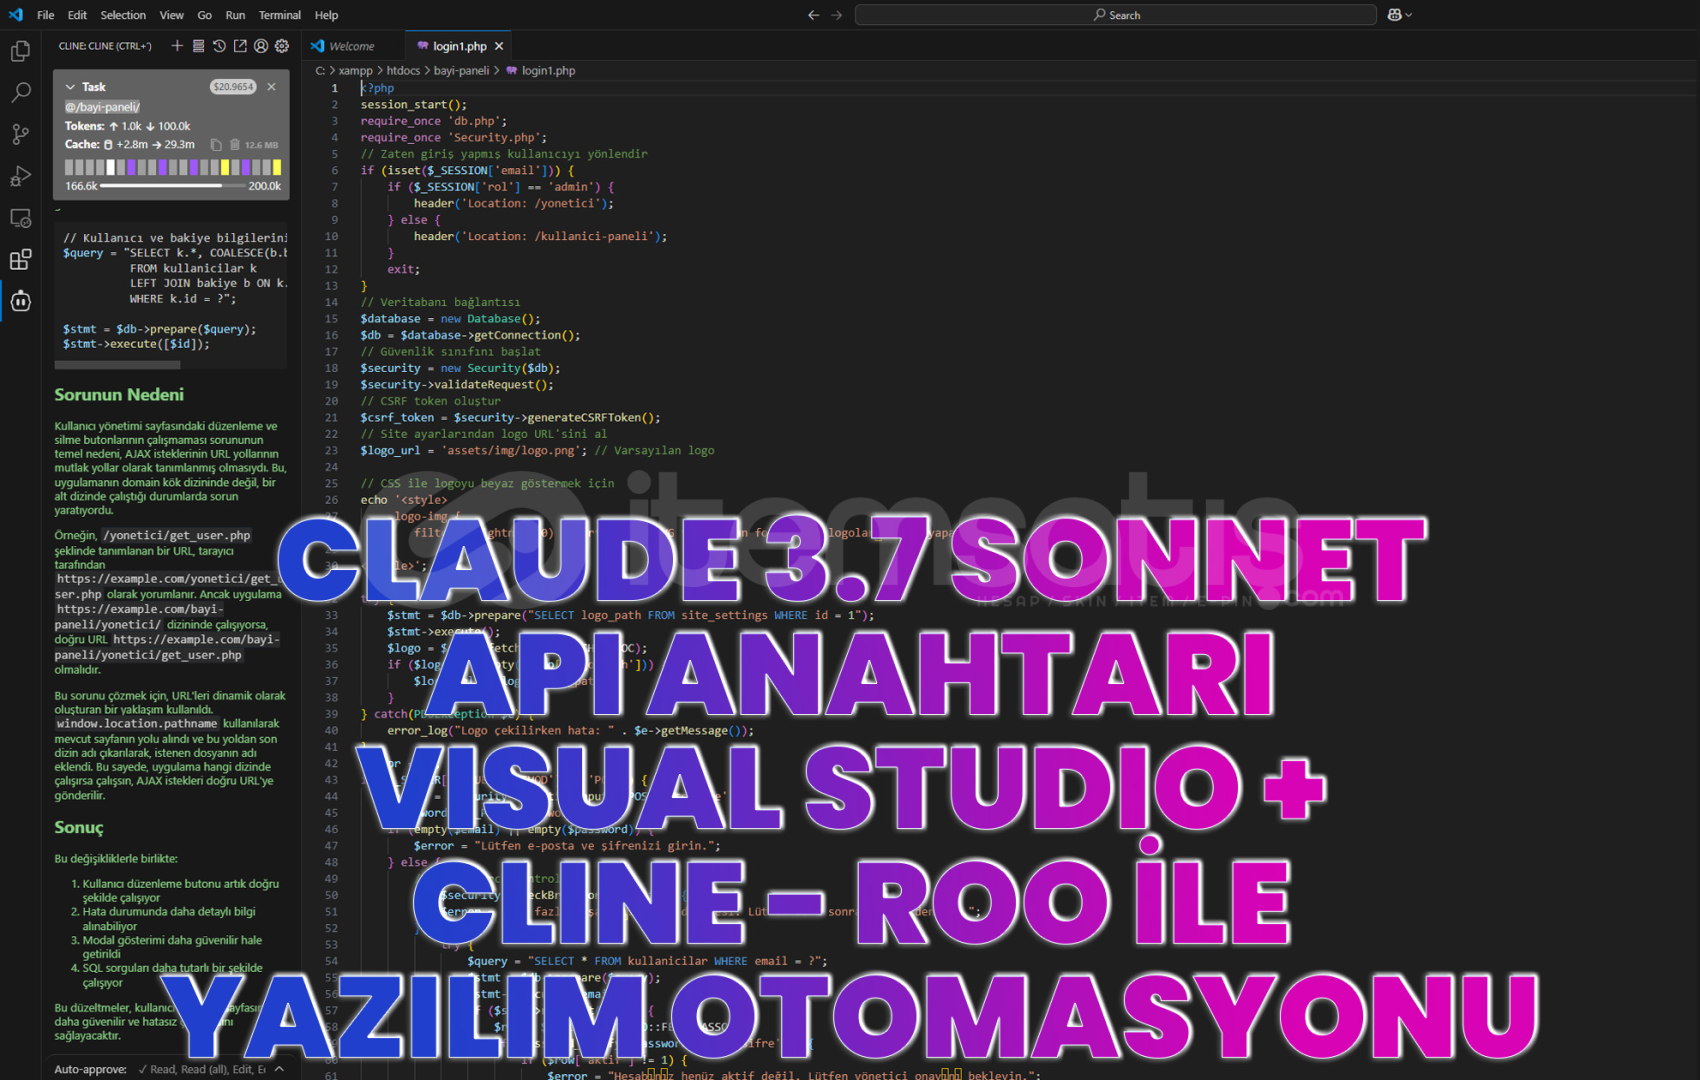
Task: Click the title bar Search field
Action: coord(1116,15)
